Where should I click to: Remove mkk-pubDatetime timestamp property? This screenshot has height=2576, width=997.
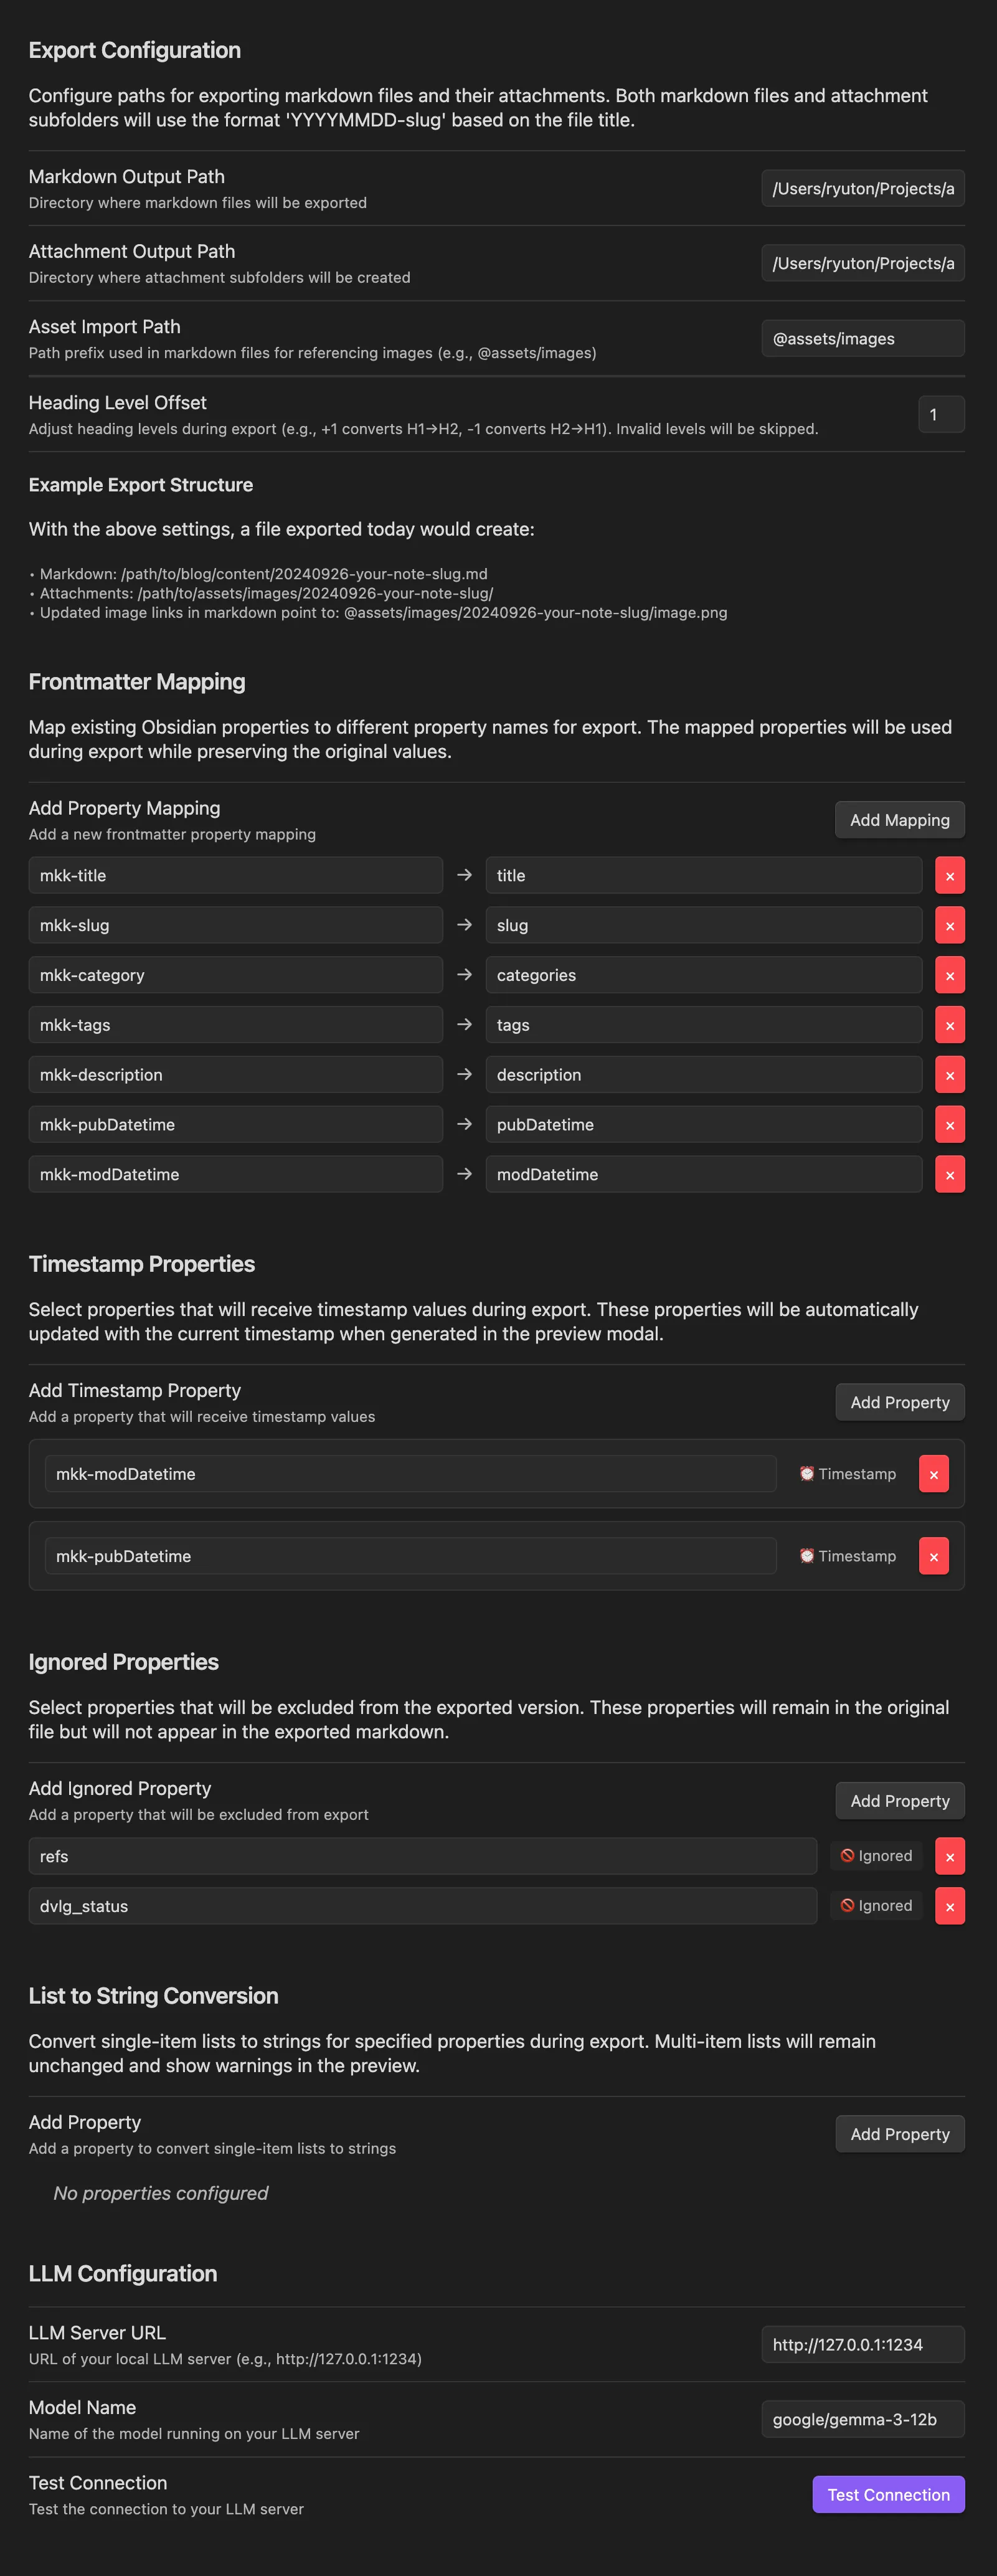coord(933,1556)
